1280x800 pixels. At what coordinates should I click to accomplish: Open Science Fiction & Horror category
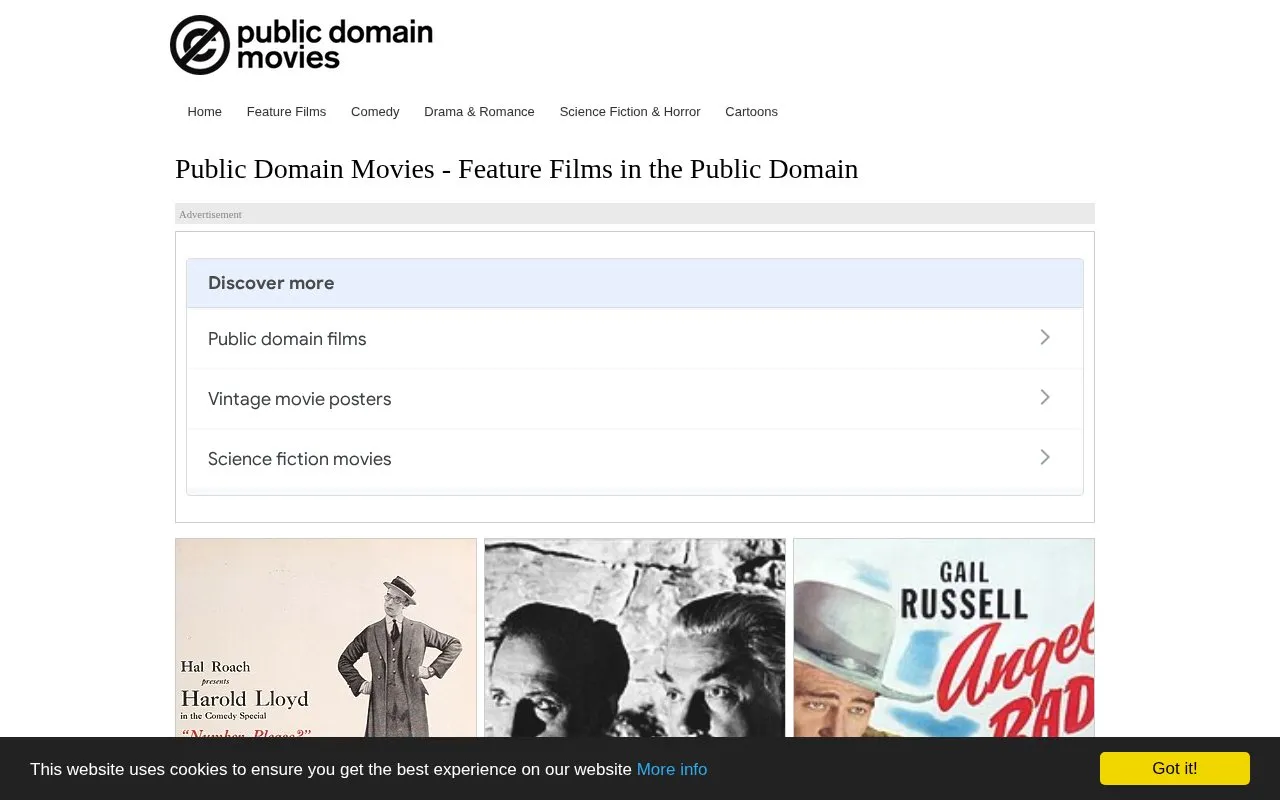(630, 112)
